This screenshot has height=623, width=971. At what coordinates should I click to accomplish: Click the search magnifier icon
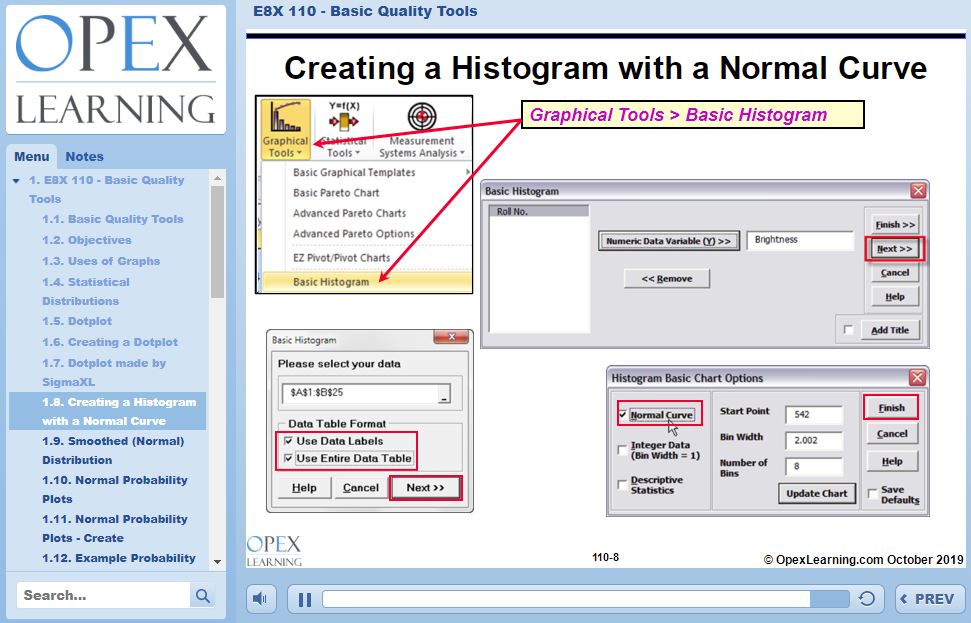coord(203,596)
